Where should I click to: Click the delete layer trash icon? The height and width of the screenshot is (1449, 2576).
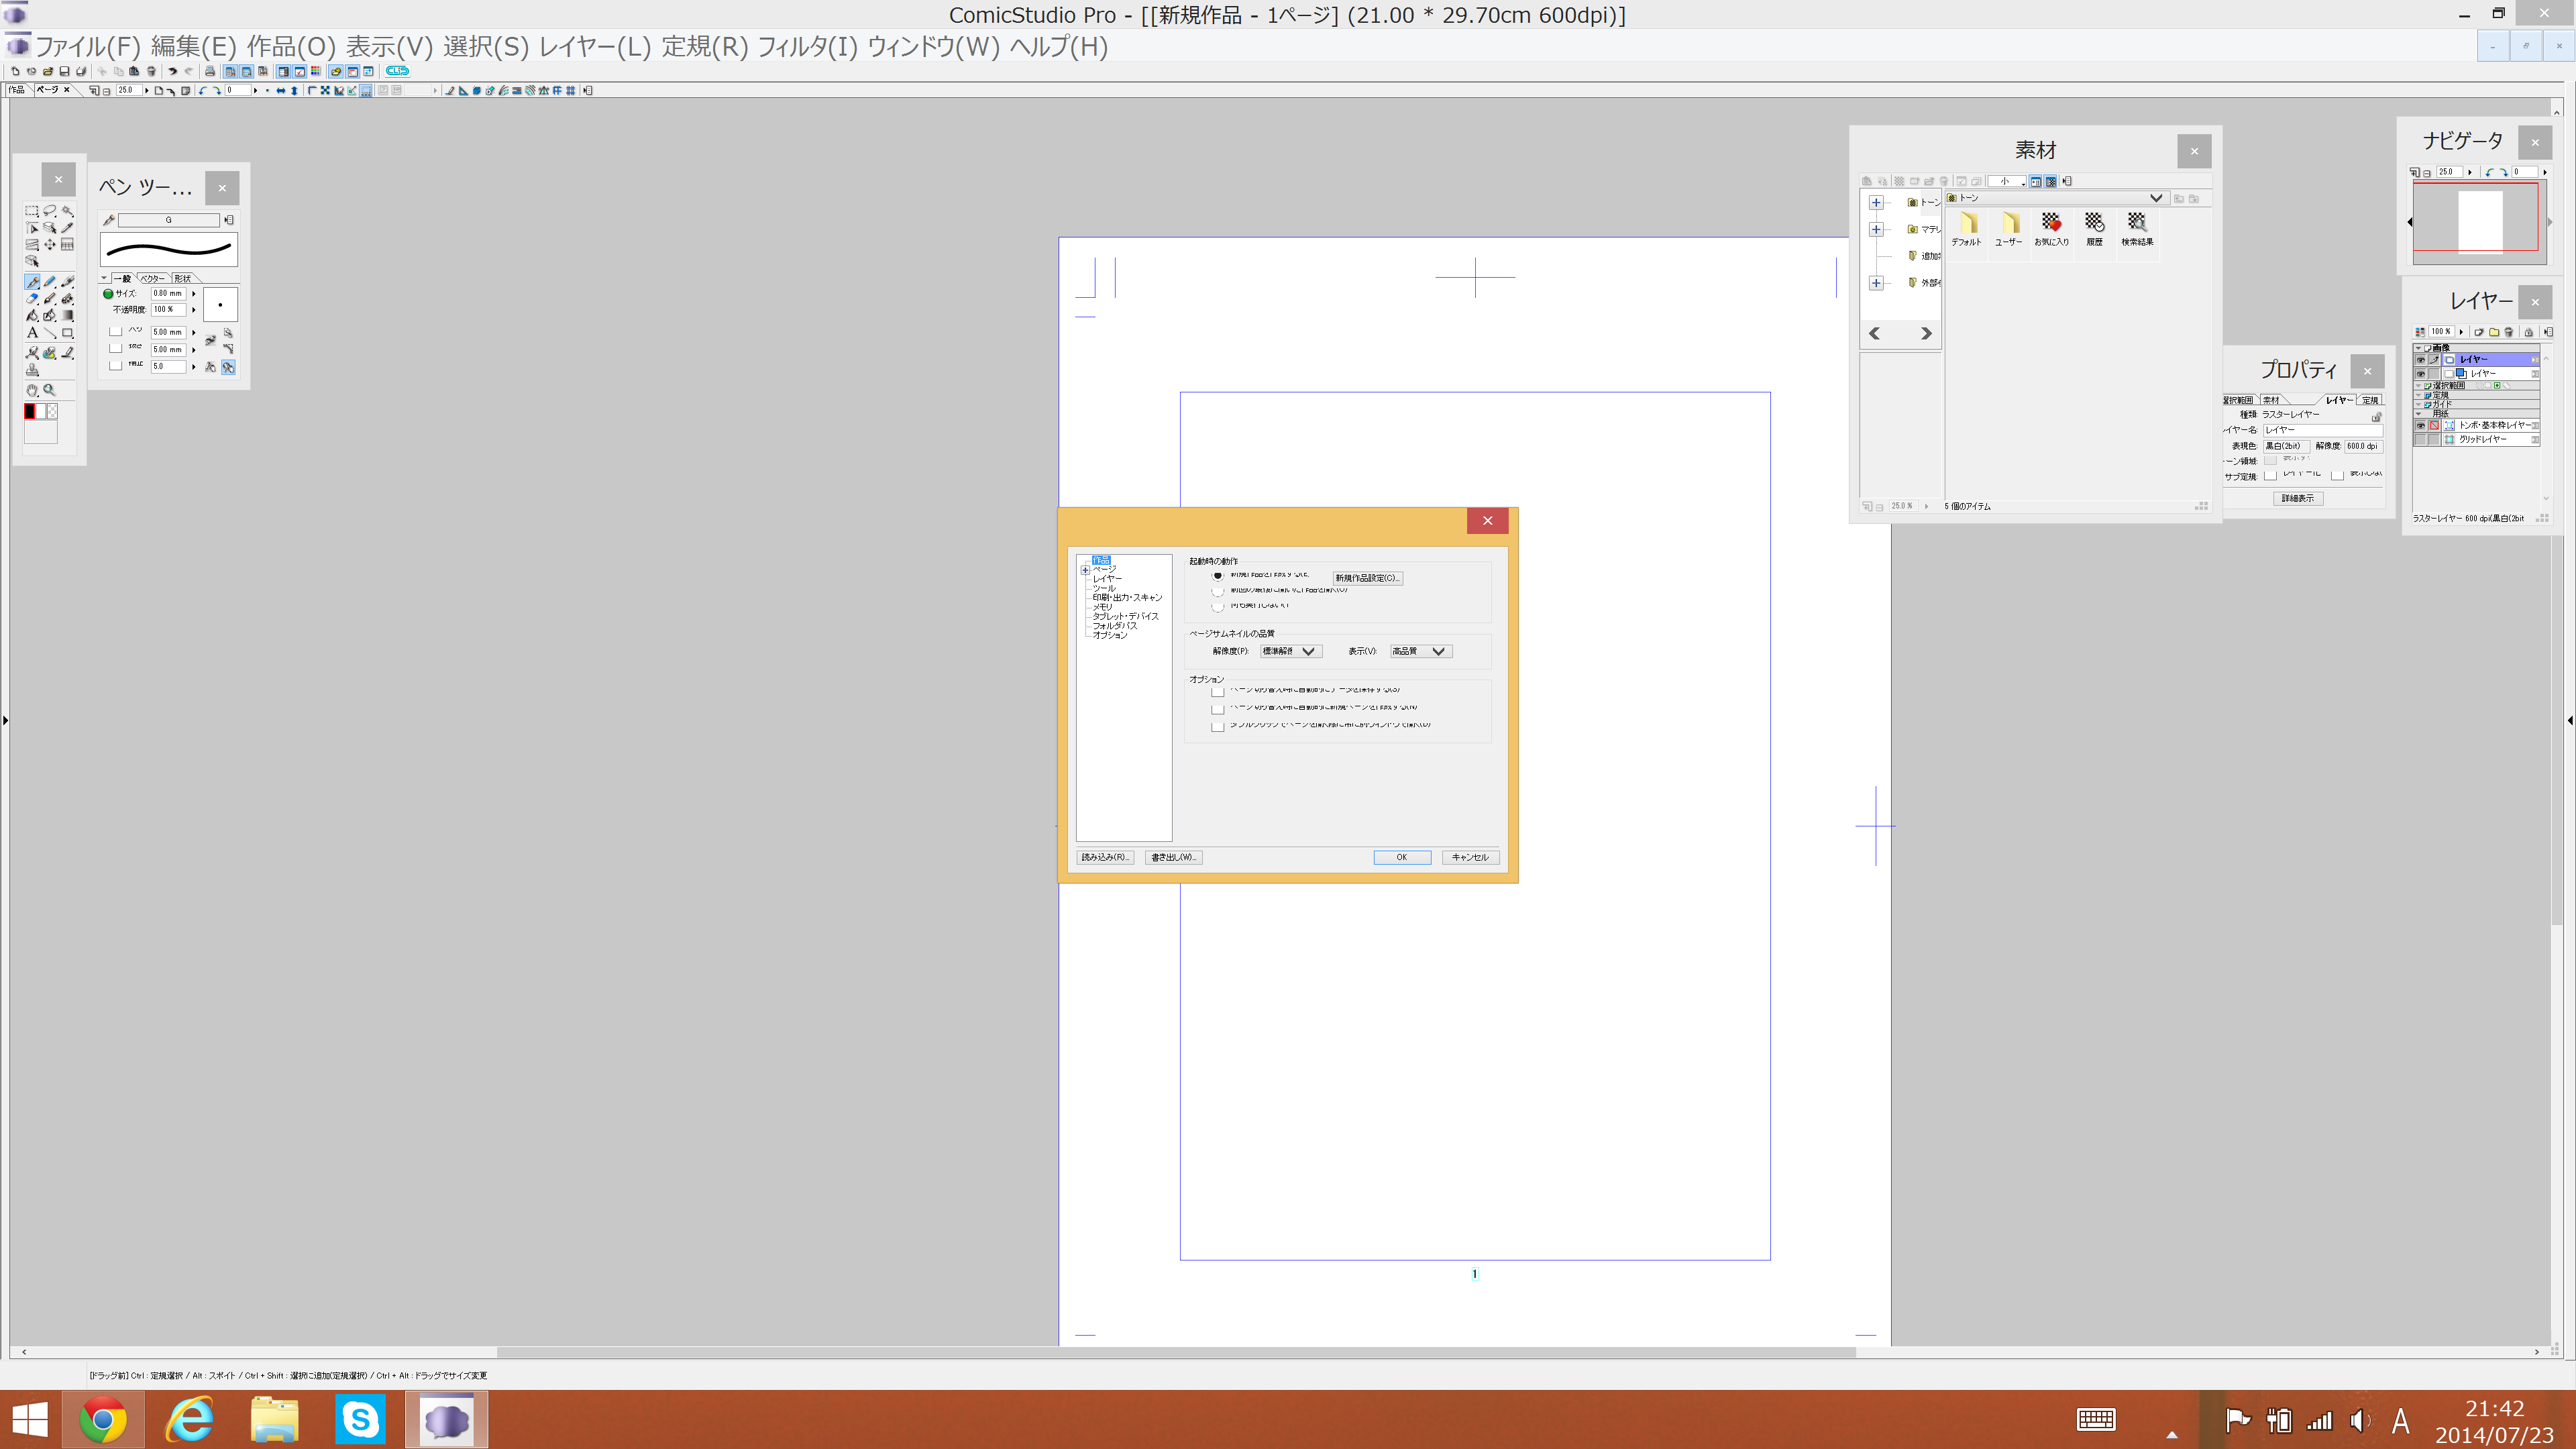pos(2508,332)
